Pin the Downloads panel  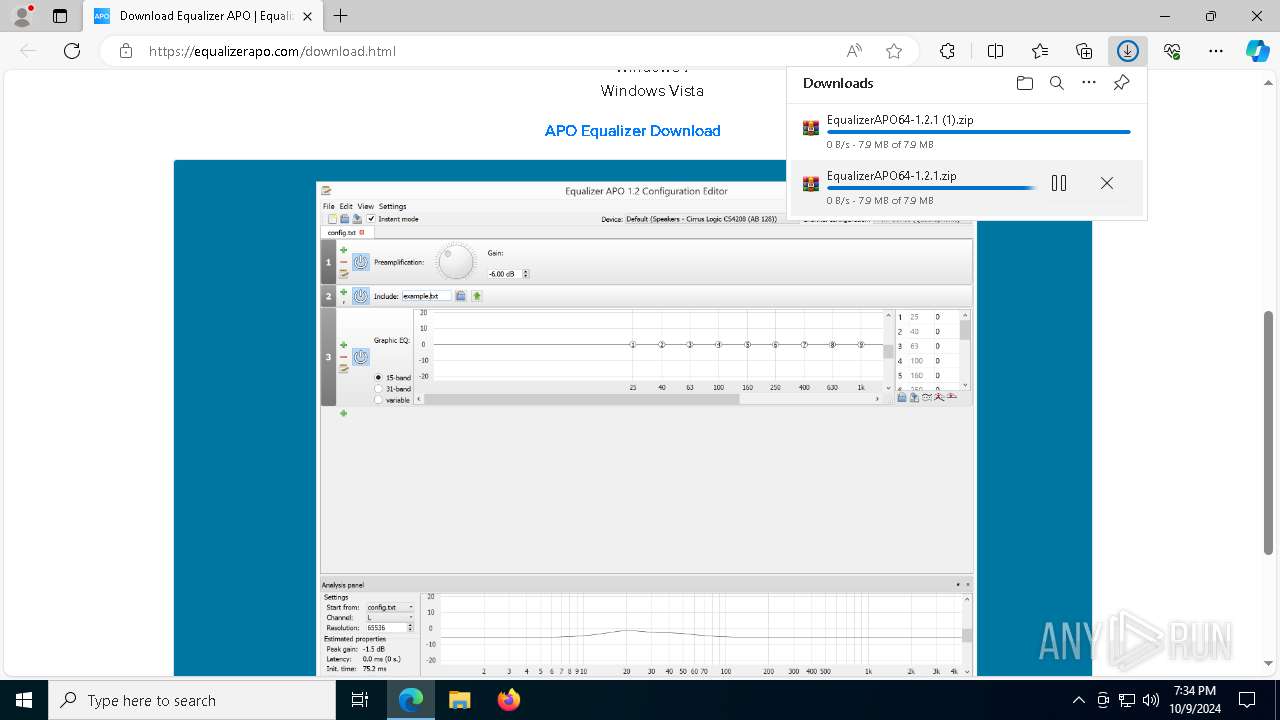[1121, 83]
